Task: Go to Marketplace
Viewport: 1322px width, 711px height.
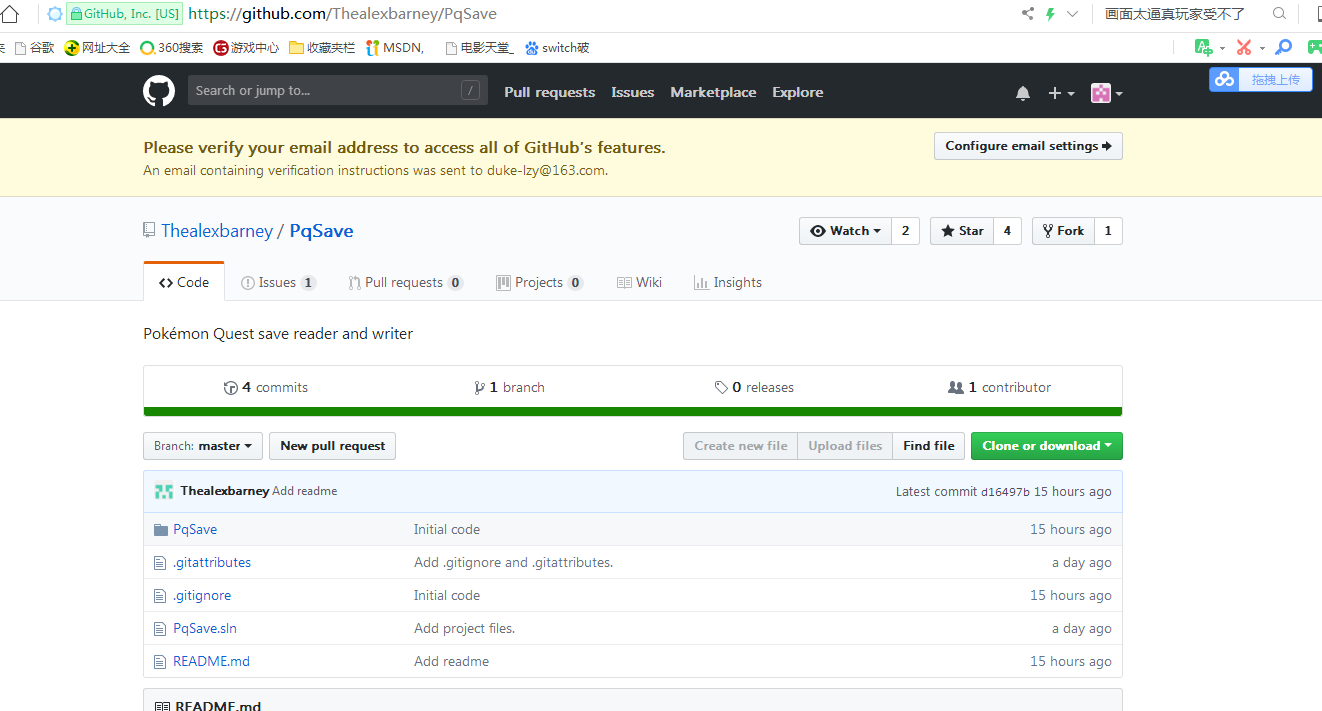Action: pos(713,92)
